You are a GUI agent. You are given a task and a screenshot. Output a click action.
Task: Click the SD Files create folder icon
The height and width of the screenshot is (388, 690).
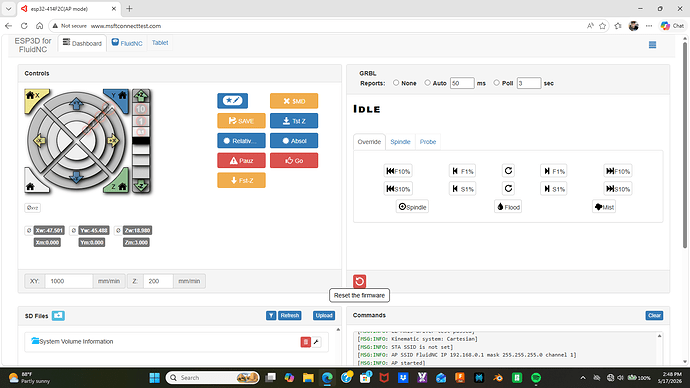pyautogui.click(x=58, y=316)
